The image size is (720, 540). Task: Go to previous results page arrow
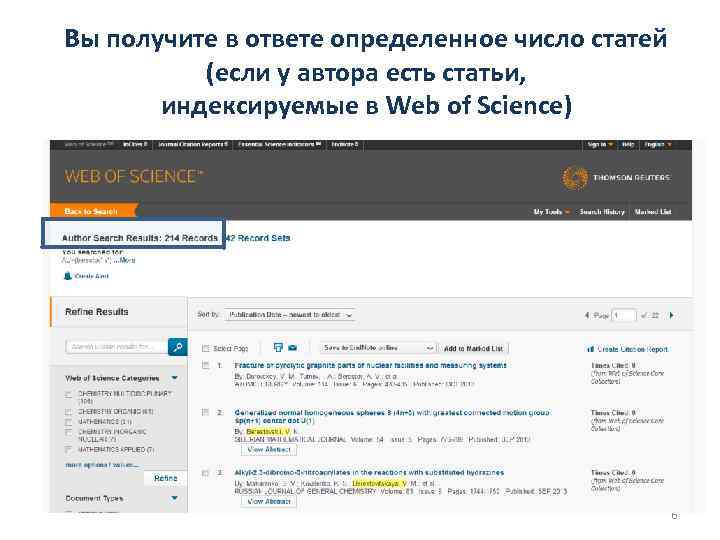(x=587, y=315)
